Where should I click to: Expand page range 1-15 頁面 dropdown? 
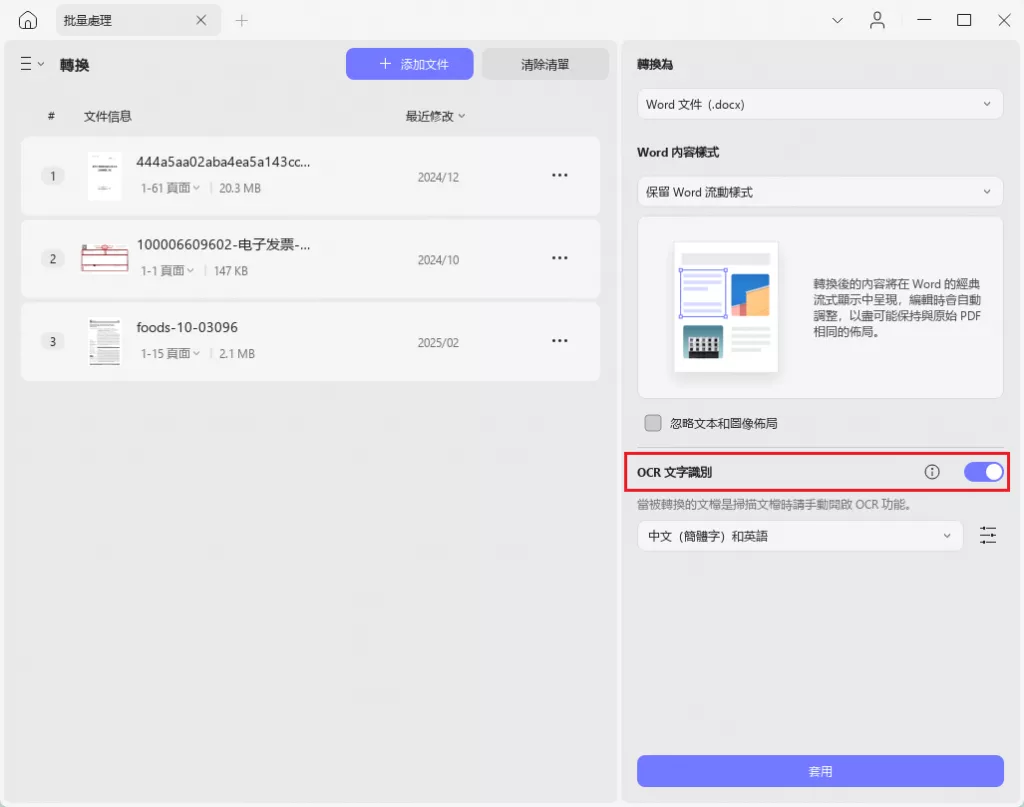[170, 353]
